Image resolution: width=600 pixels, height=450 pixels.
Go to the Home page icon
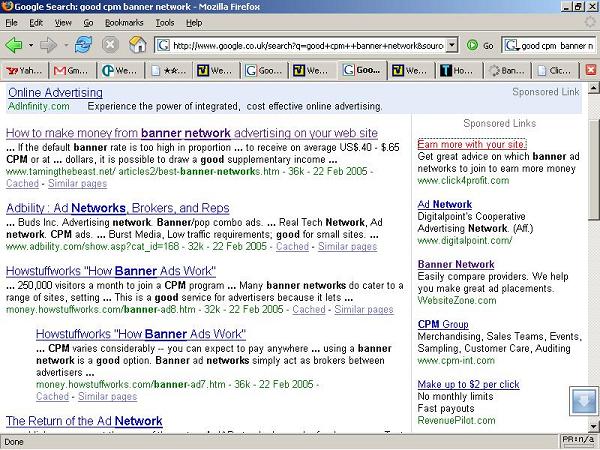click(x=137, y=45)
